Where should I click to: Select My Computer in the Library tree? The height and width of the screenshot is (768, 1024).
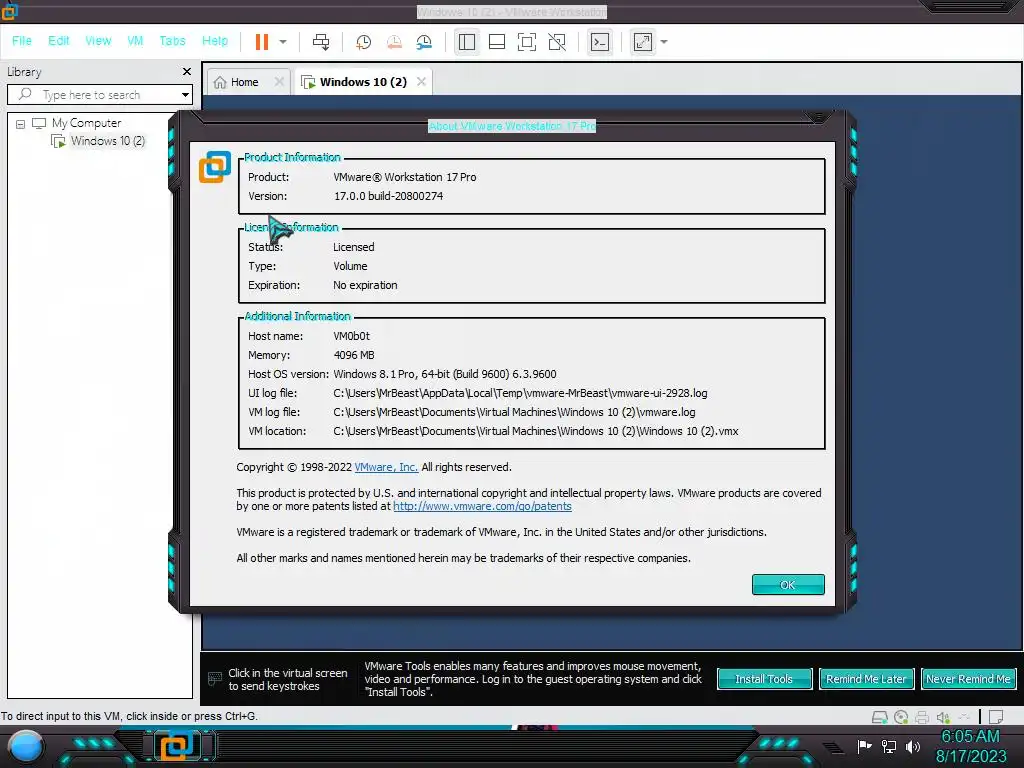tap(86, 123)
